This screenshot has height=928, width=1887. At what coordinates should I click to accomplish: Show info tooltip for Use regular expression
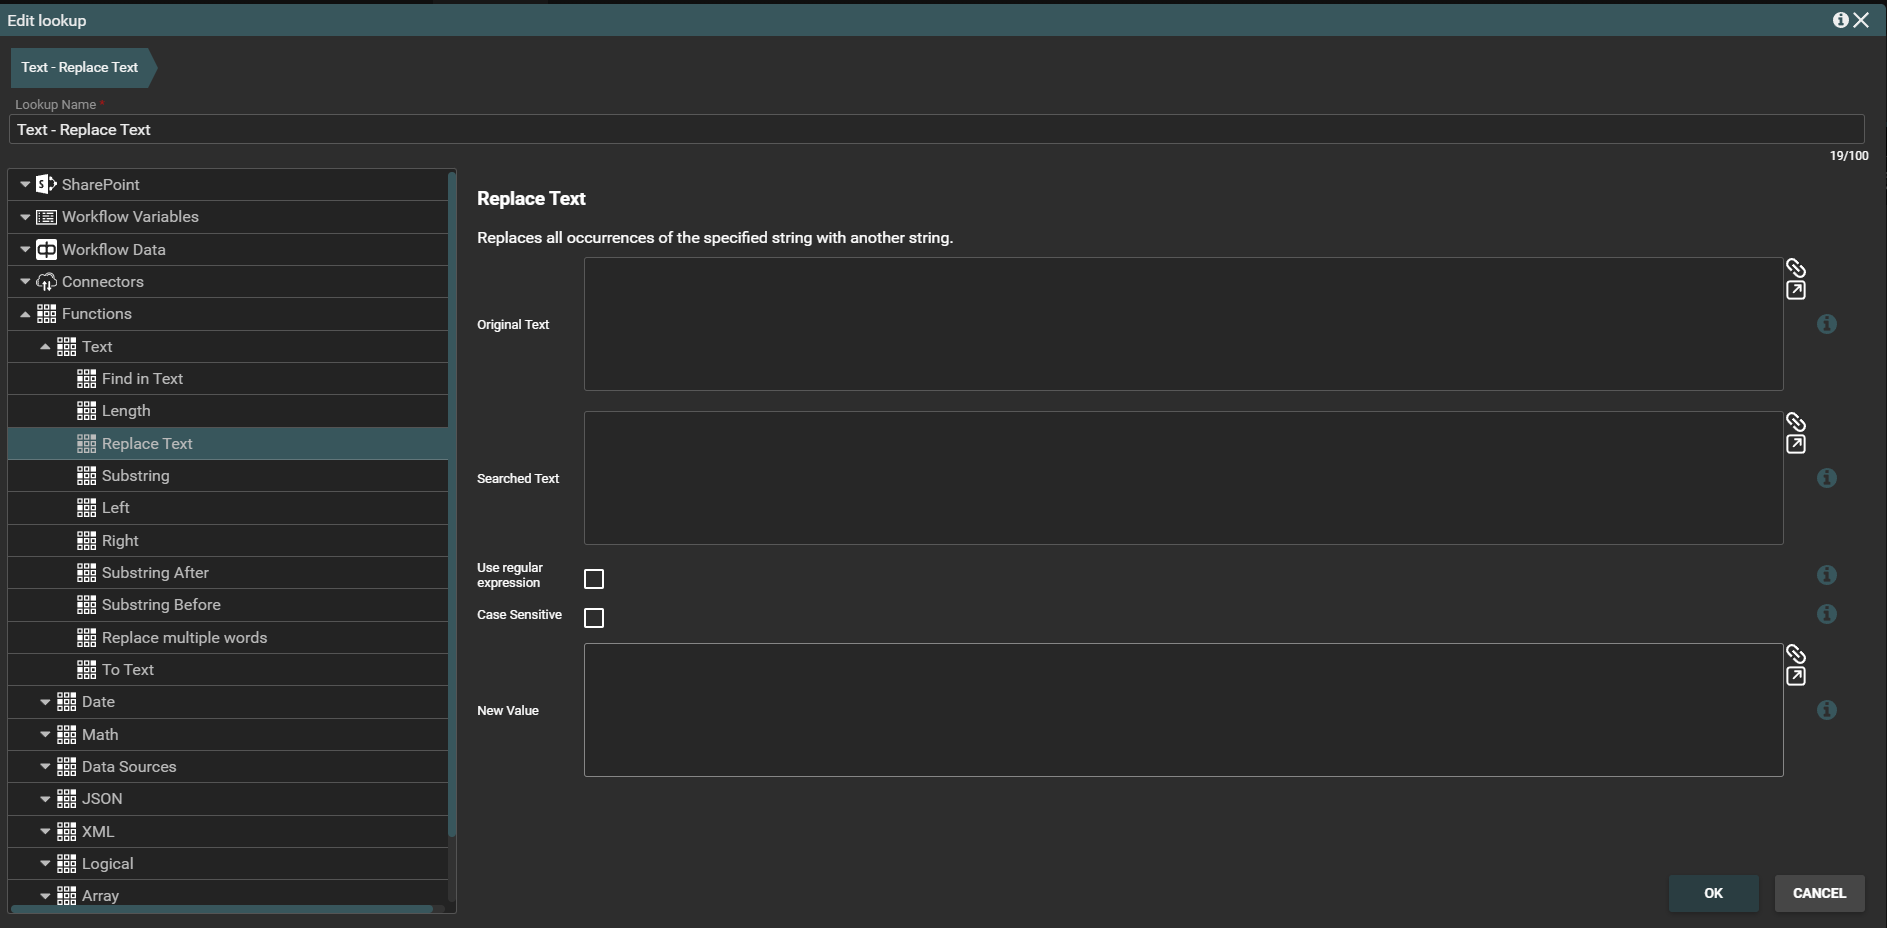1826,575
